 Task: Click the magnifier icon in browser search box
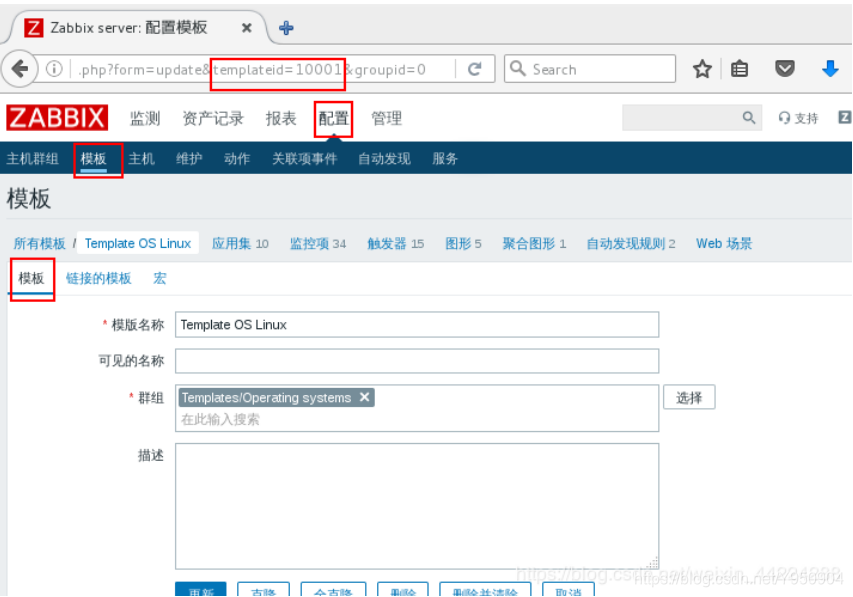518,69
